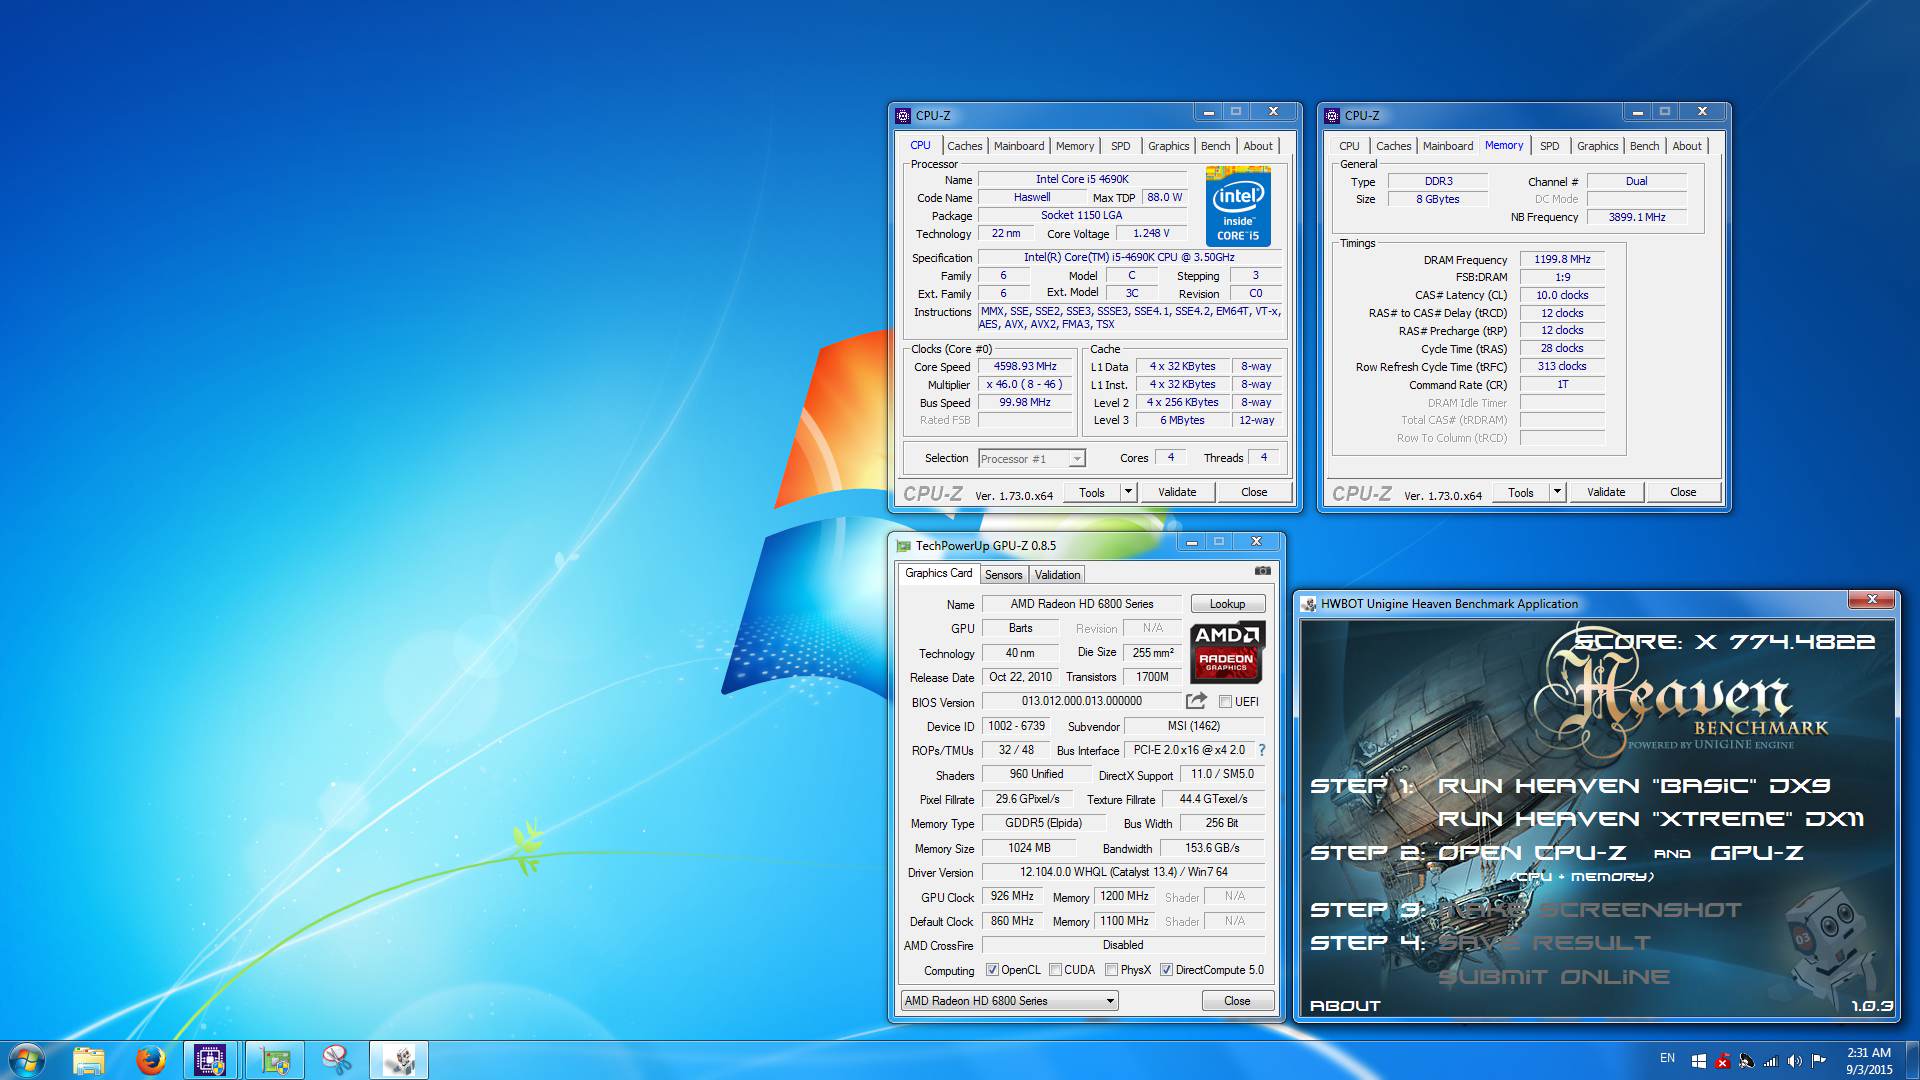Image resolution: width=1920 pixels, height=1080 pixels.
Task: Click the red X security tray icon
Action: tap(1722, 1061)
